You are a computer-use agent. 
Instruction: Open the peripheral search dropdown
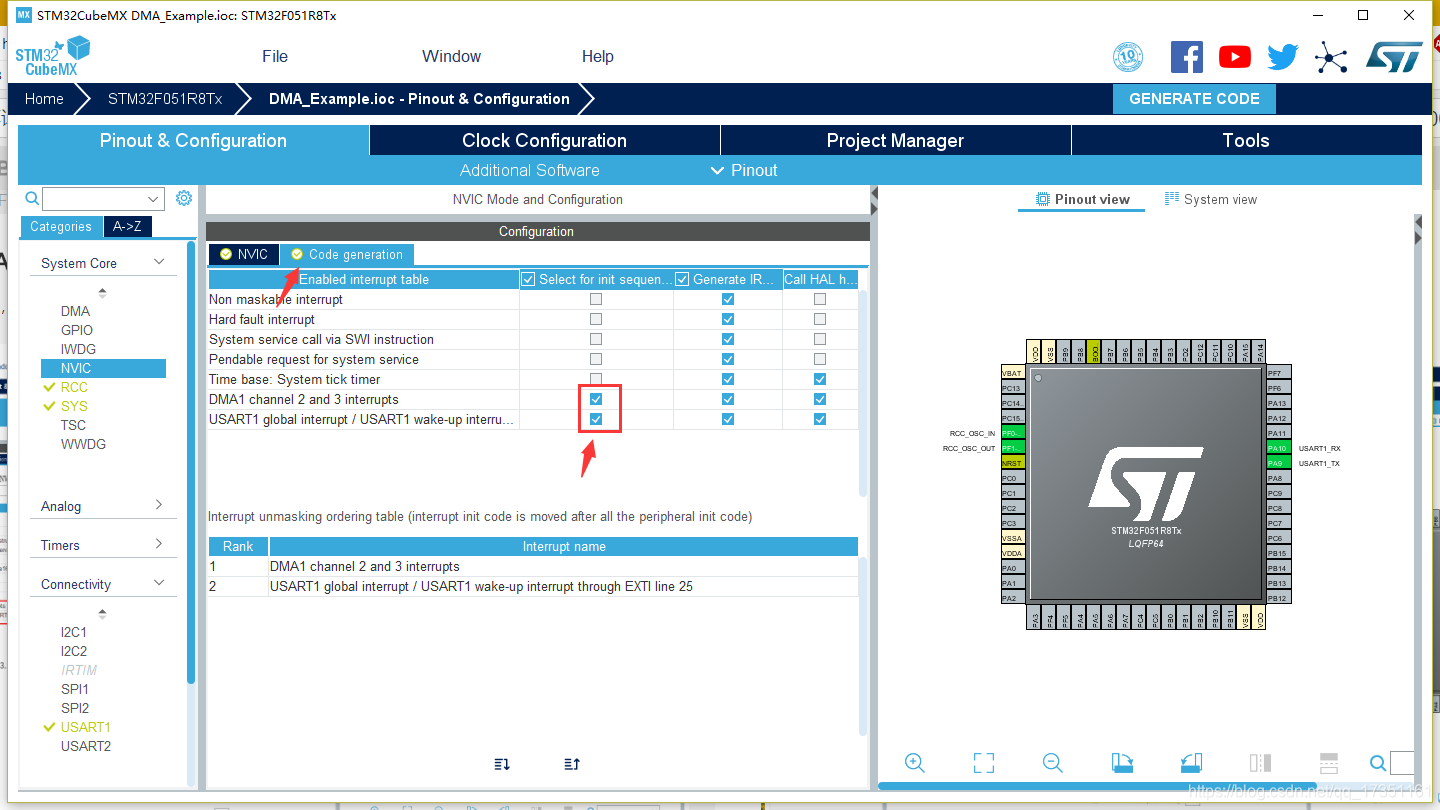coord(153,199)
